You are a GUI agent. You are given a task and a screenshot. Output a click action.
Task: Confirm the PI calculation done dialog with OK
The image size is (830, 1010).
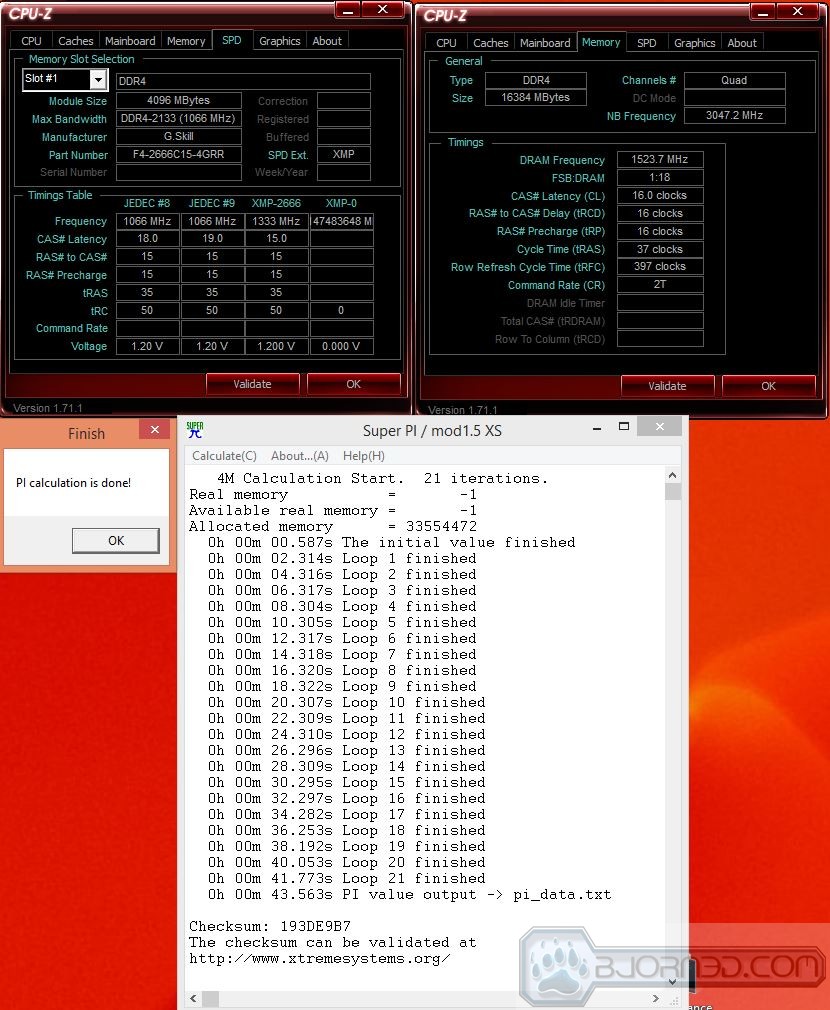coord(116,540)
